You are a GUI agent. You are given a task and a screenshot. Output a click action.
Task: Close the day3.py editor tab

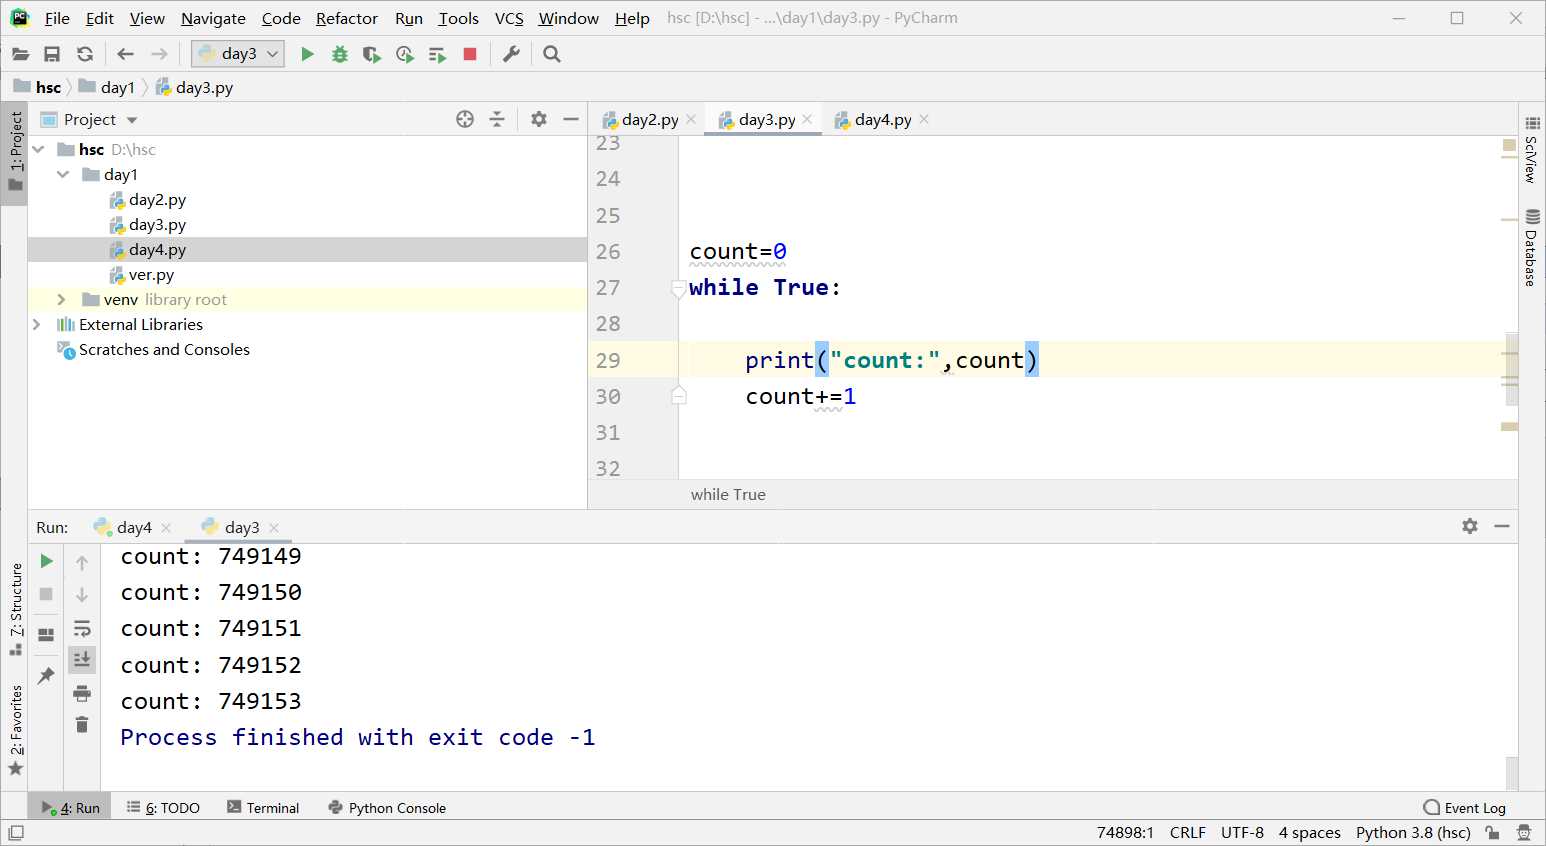(807, 119)
